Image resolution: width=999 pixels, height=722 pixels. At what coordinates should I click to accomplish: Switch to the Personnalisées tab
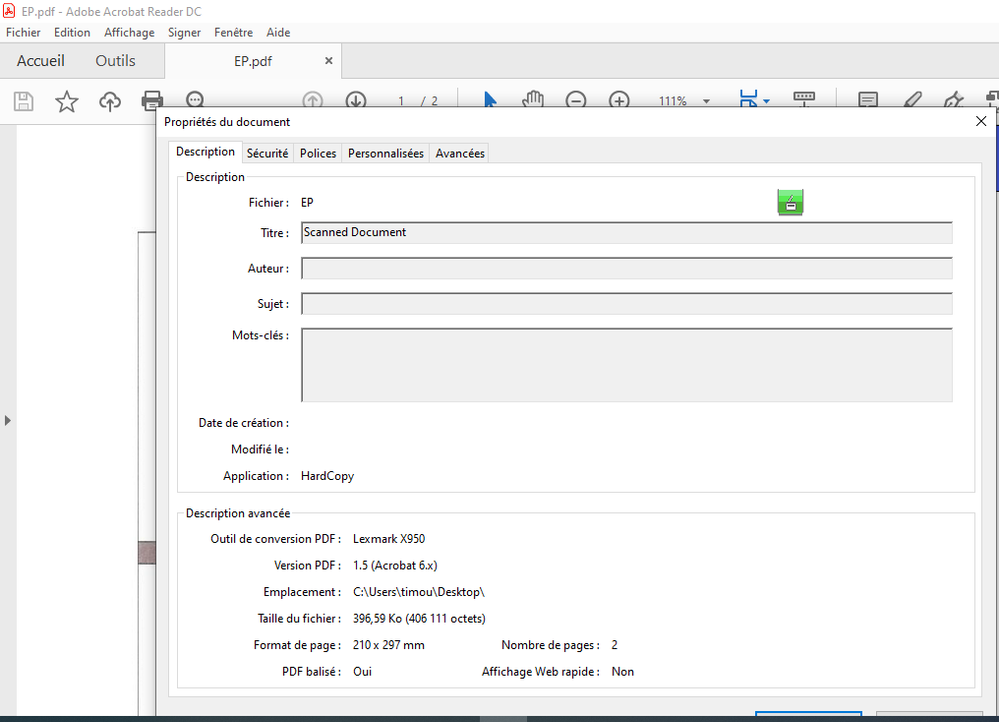pos(384,152)
